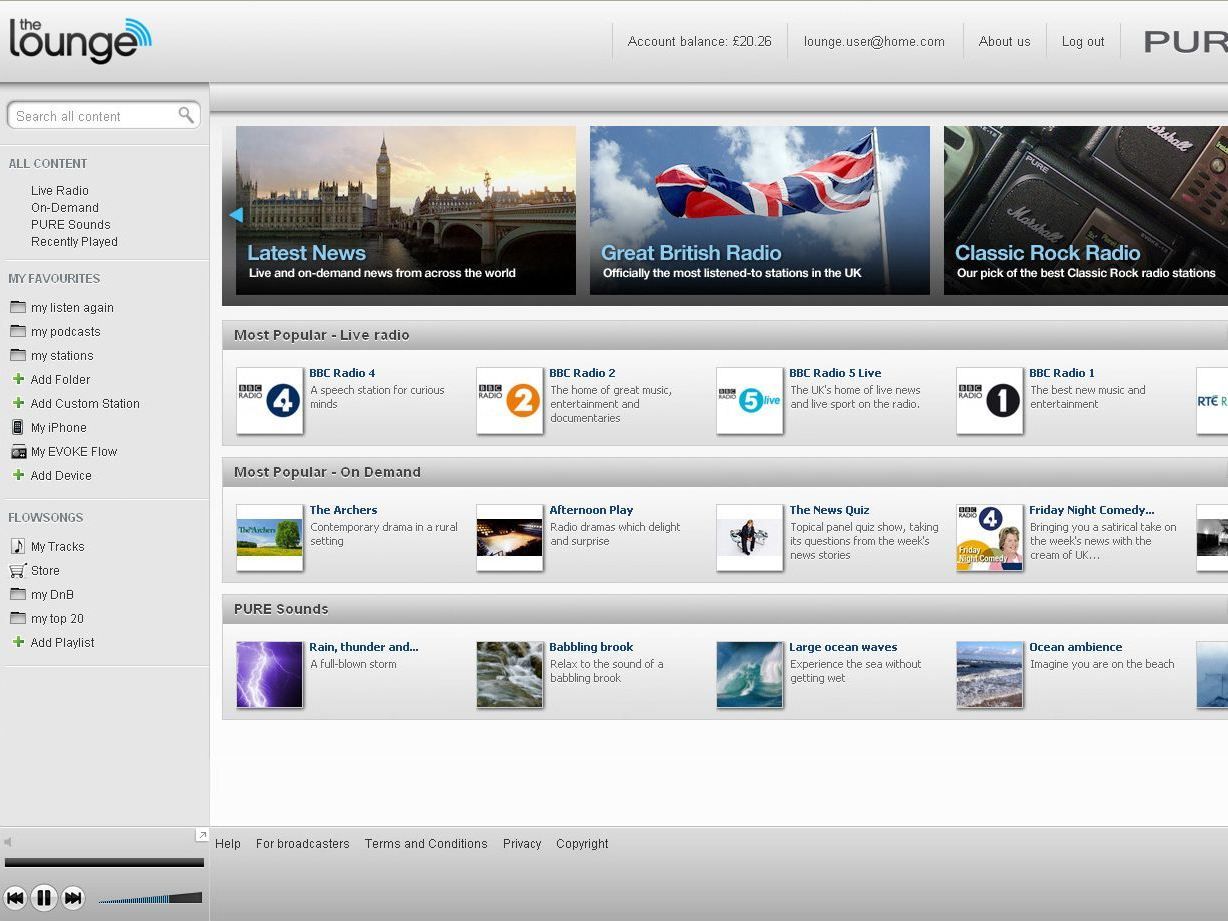
Task: Select the Add Folder plus icon
Action: [18, 379]
